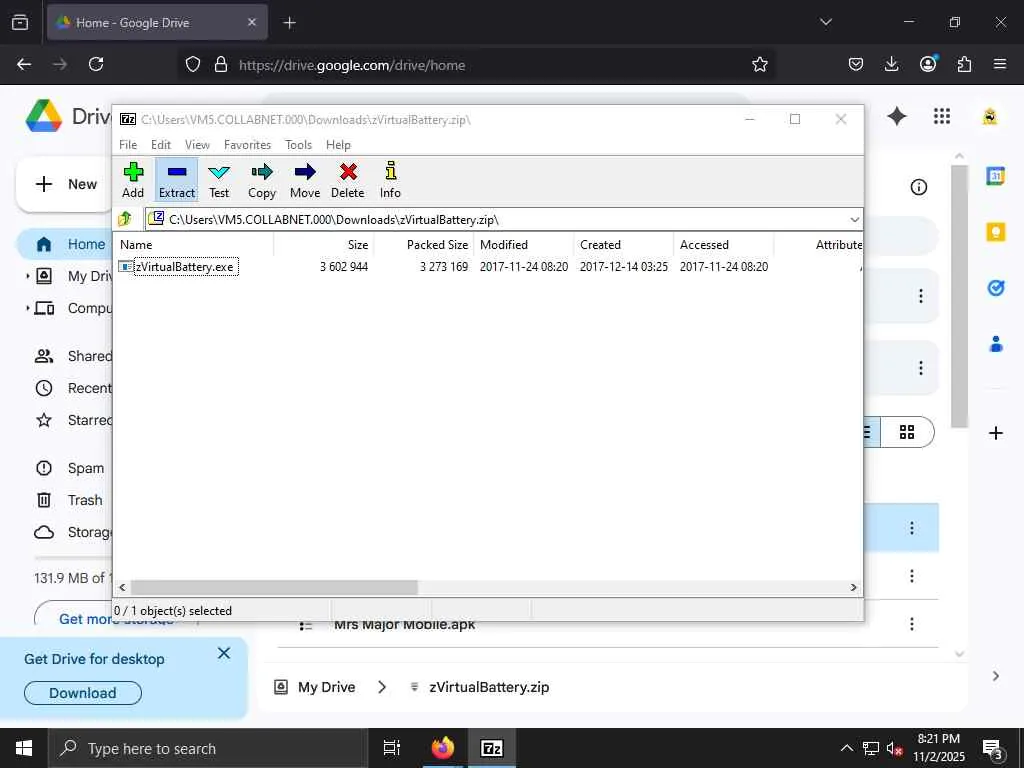Image resolution: width=1024 pixels, height=768 pixels.
Task: Open the Google apps grid
Action: point(942,117)
